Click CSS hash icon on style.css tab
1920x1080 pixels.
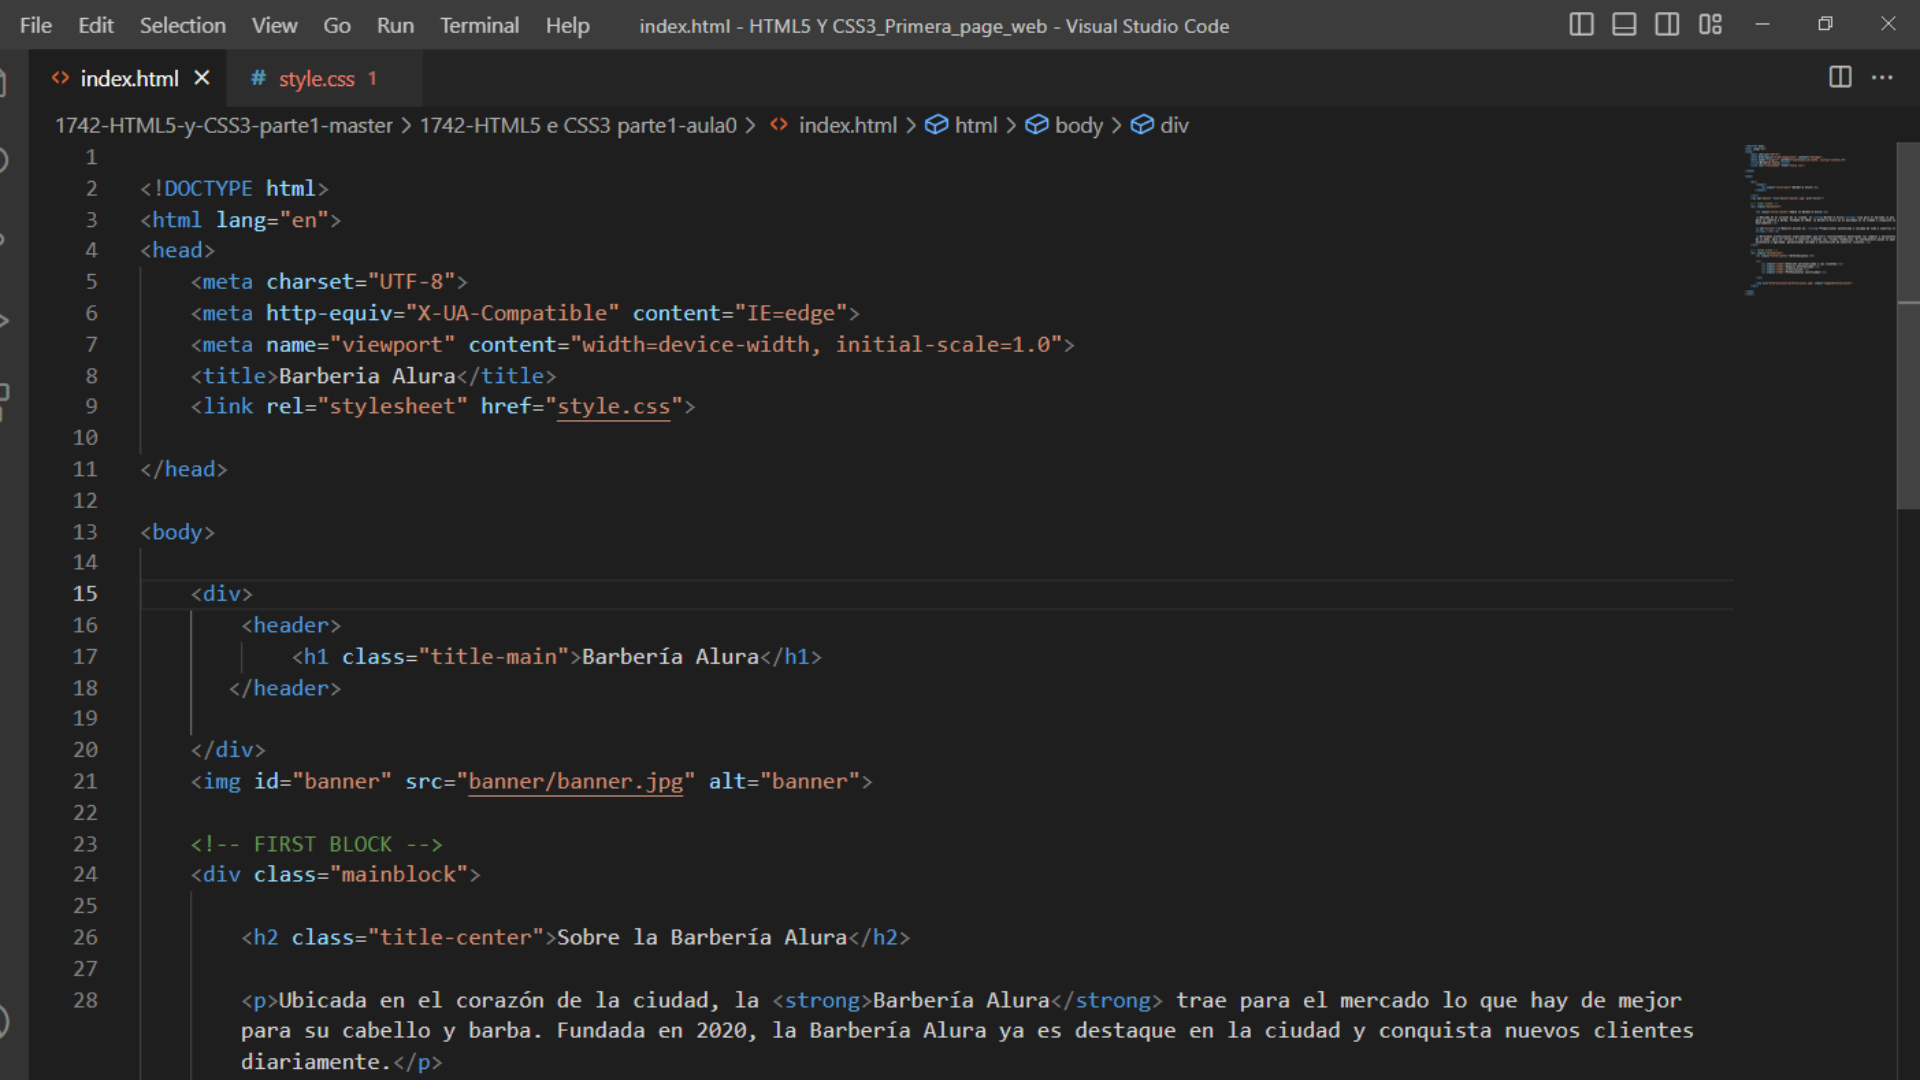coord(258,78)
